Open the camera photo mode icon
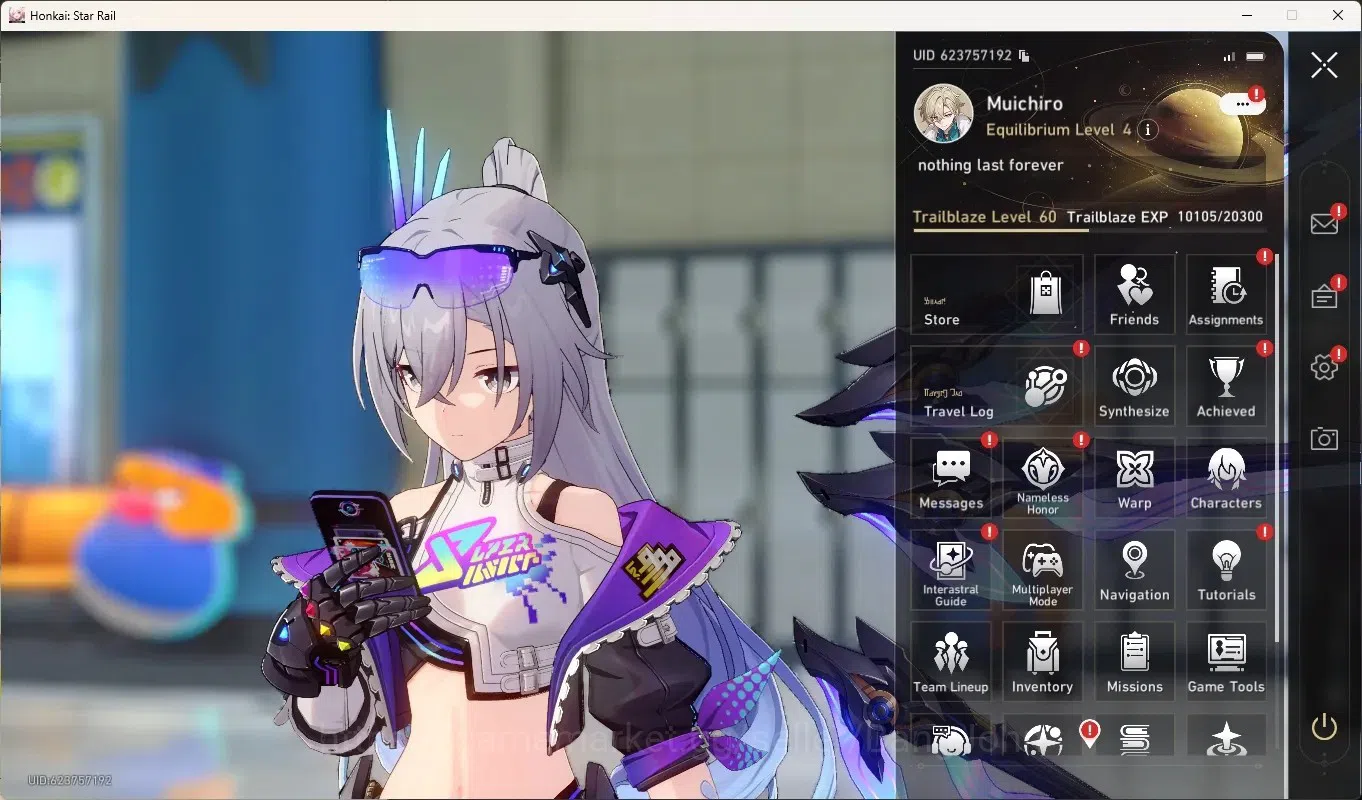This screenshot has width=1362, height=800. tap(1324, 438)
